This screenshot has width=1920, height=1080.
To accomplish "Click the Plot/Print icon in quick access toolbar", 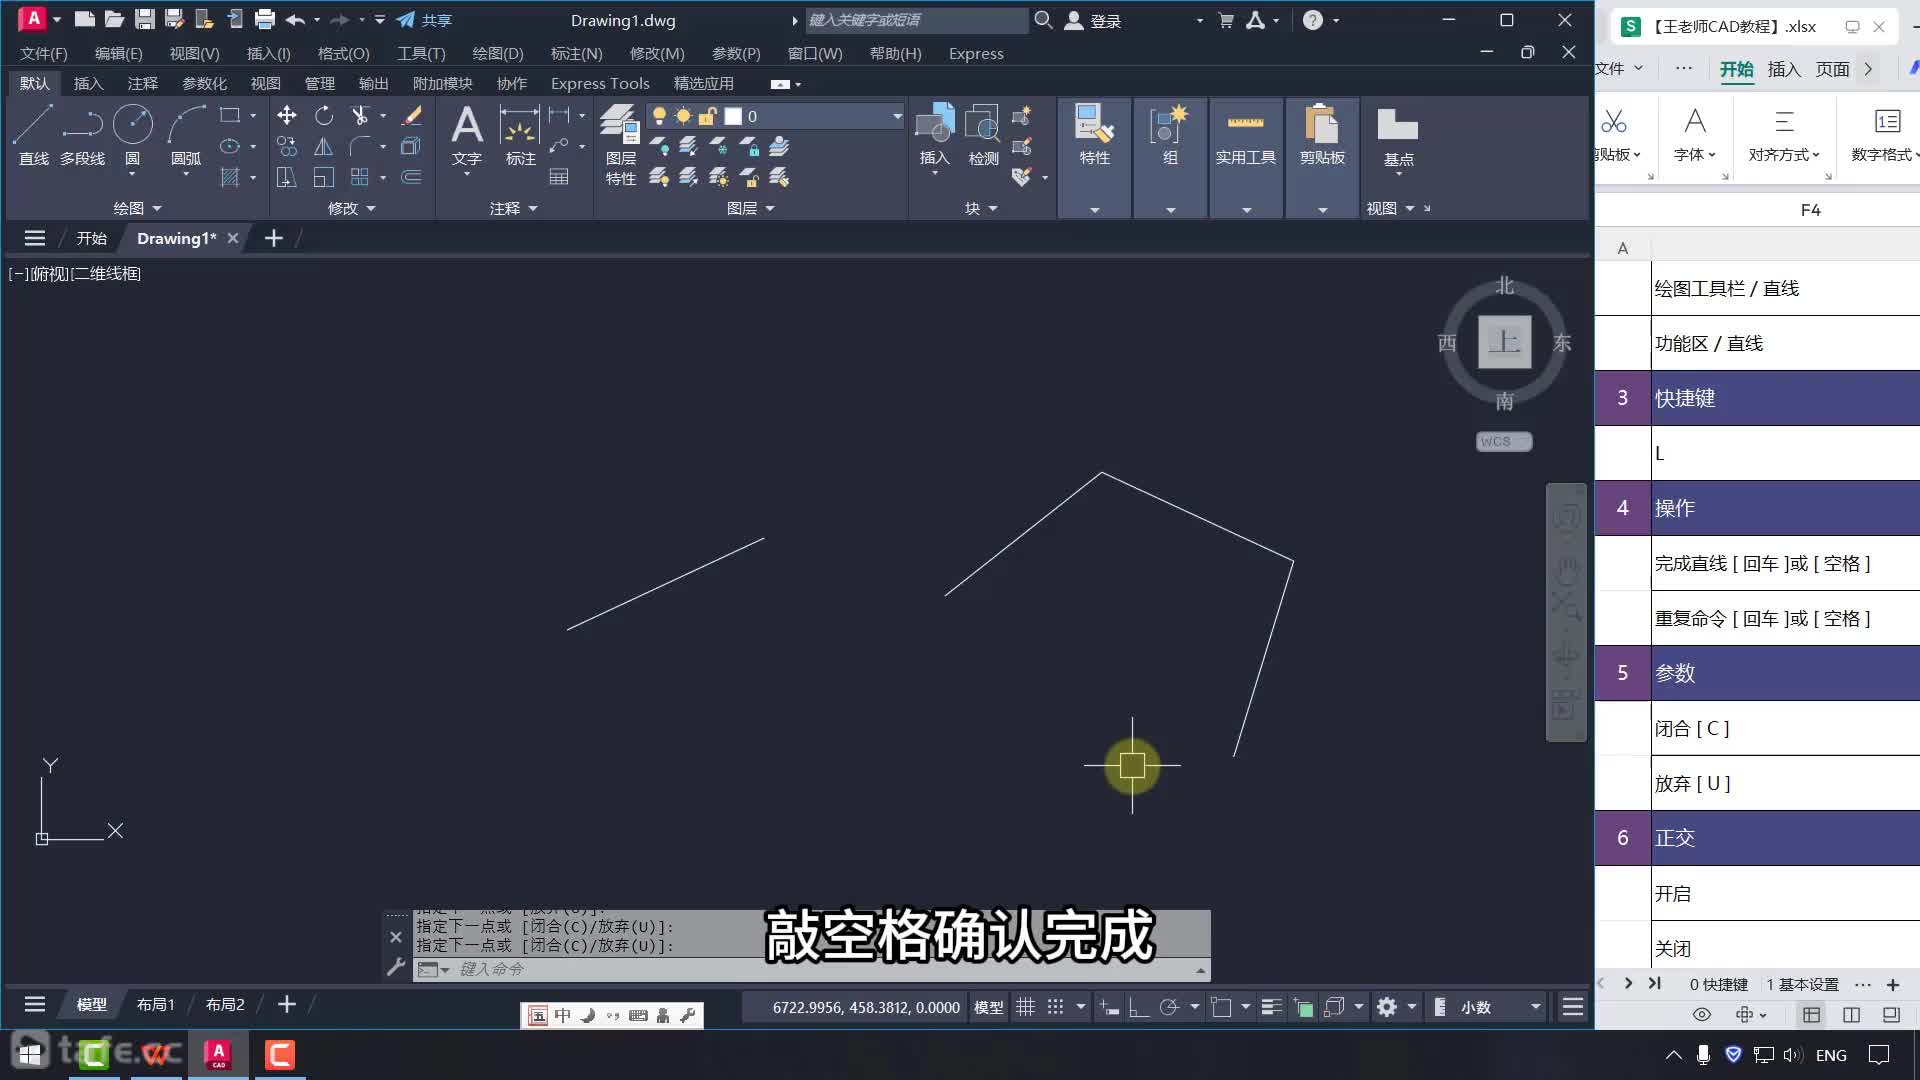I will (x=265, y=19).
